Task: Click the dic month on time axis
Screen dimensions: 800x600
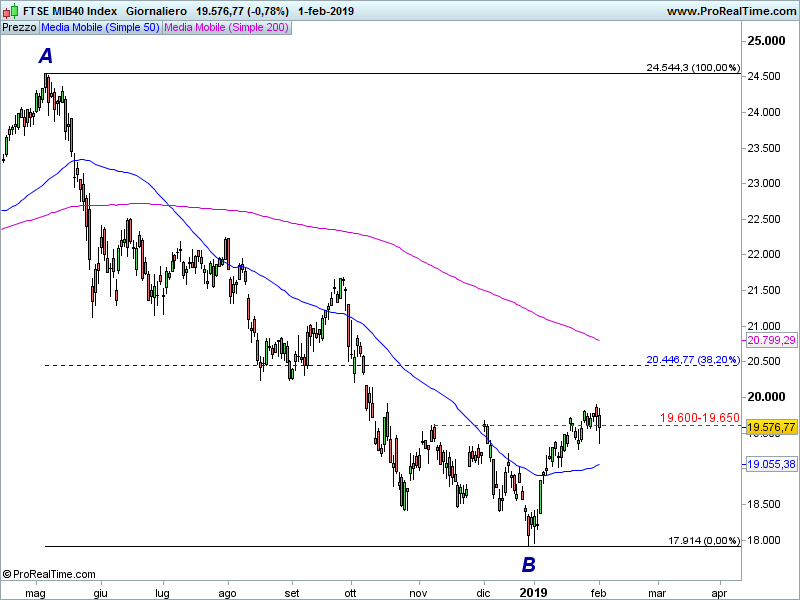Action: tap(483, 593)
